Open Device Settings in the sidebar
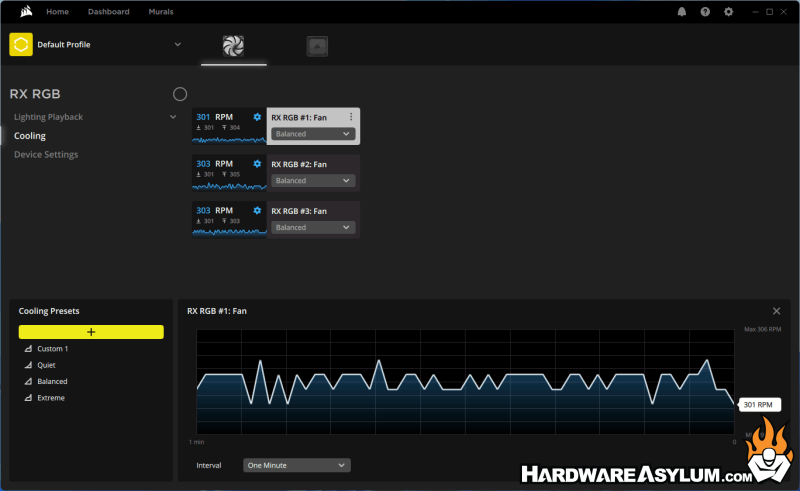This screenshot has width=800, height=491. (46, 154)
